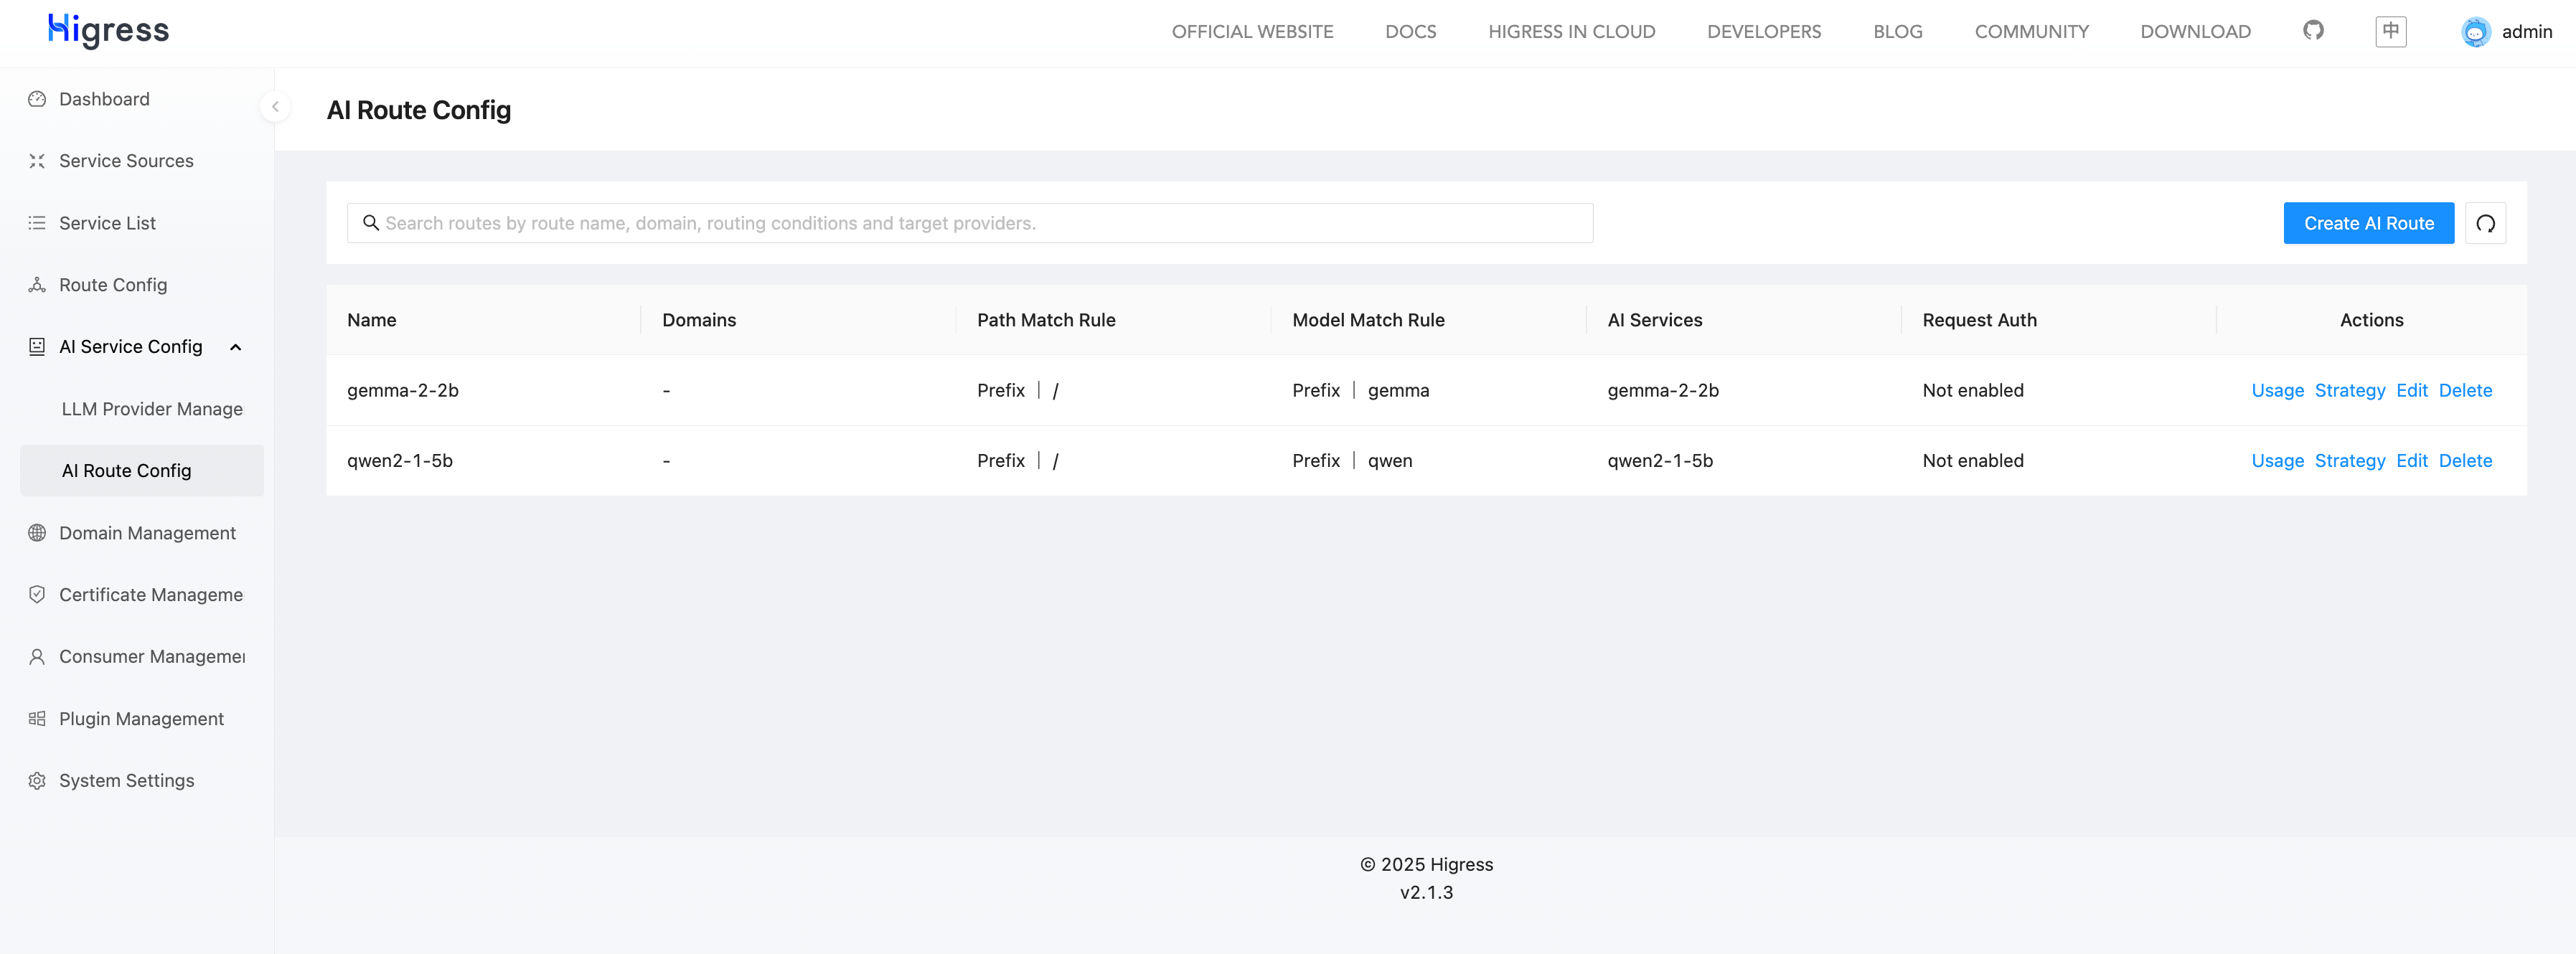
Task: Click the admin avatar icon
Action: (x=2475, y=32)
